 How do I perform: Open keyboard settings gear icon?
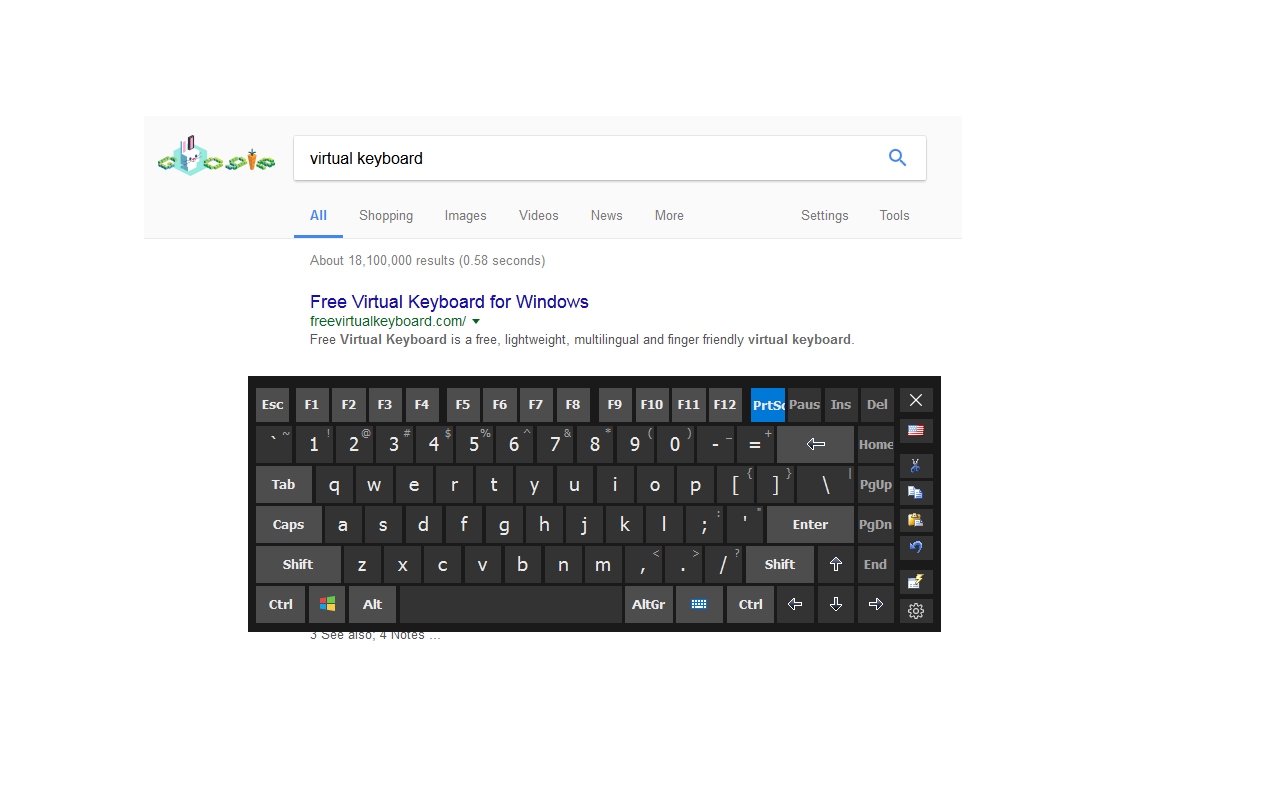click(916, 610)
